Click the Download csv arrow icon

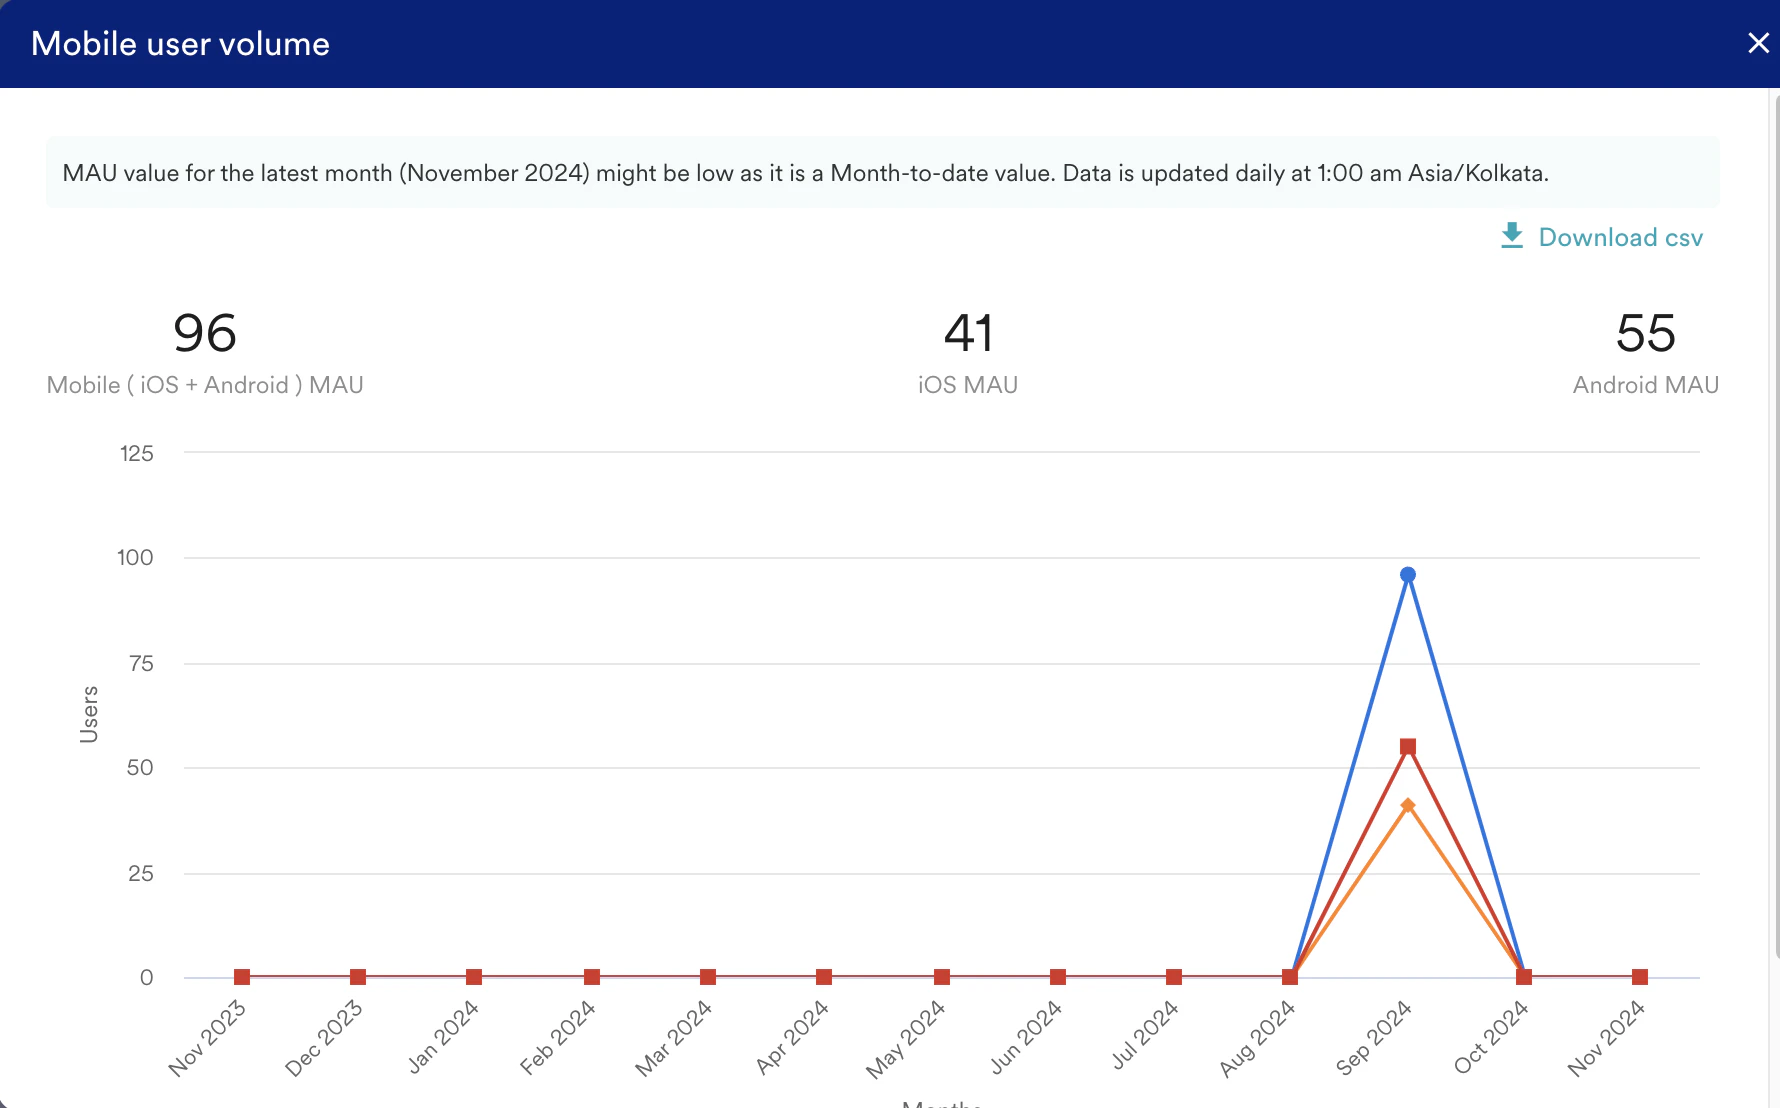click(1511, 236)
